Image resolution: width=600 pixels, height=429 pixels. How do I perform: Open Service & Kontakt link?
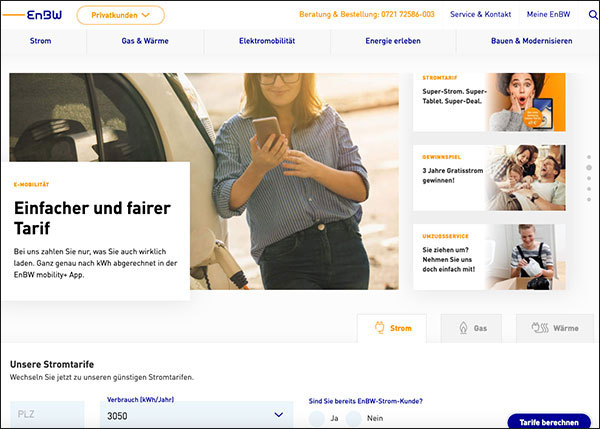[481, 15]
